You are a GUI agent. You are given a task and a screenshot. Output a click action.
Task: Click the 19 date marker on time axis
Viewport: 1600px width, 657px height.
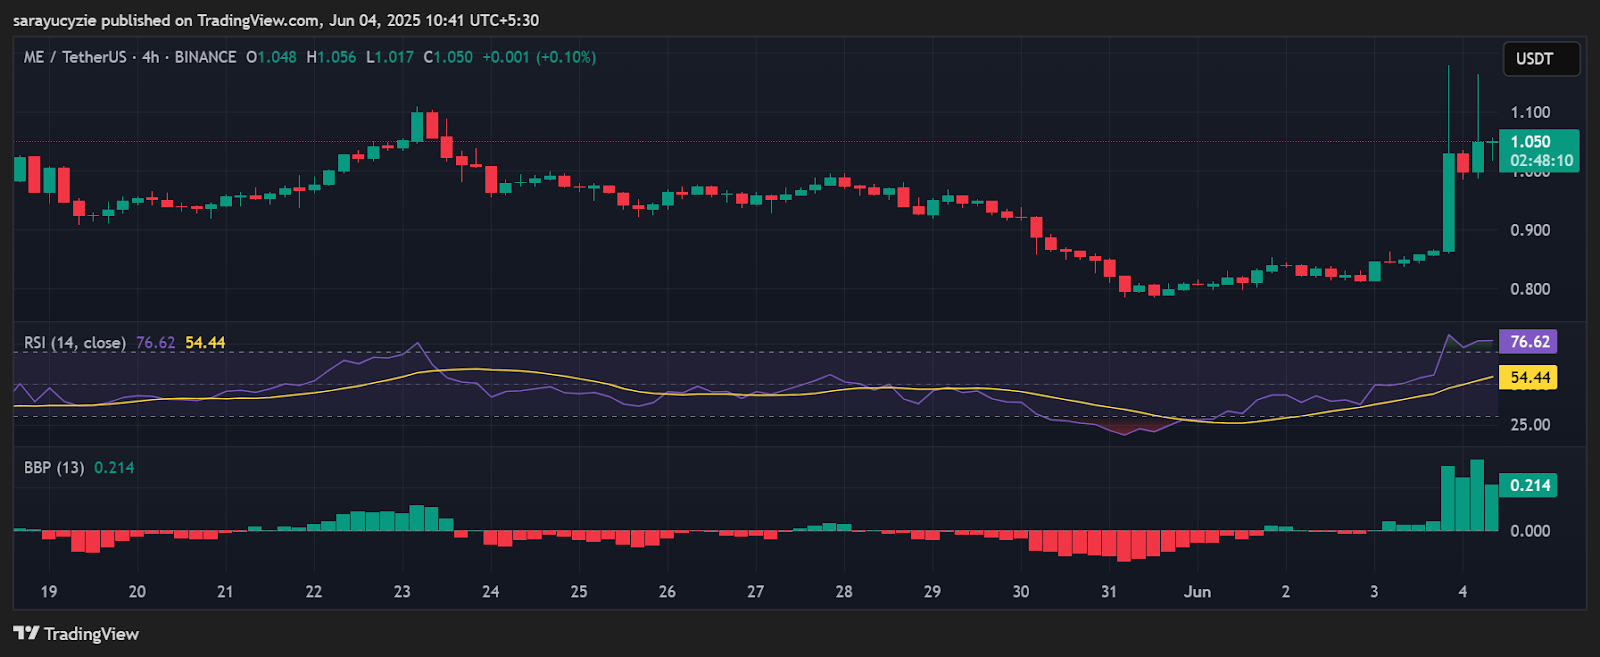(x=49, y=591)
